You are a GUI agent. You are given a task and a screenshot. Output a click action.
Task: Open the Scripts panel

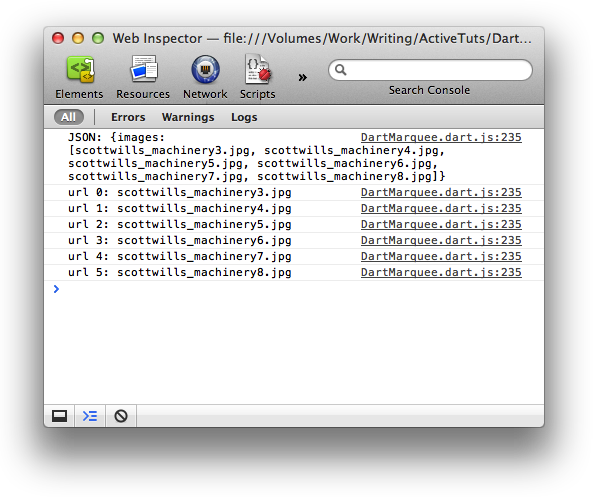pos(258,78)
